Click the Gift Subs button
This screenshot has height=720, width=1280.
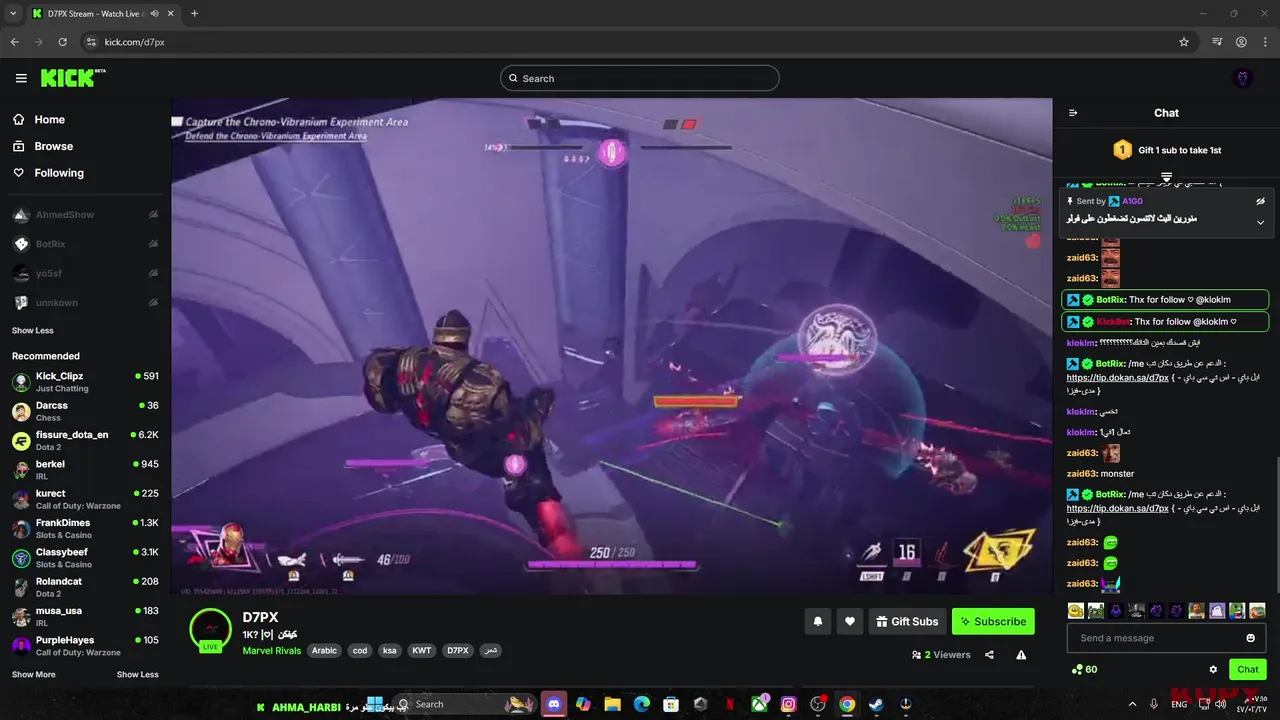pos(907,621)
